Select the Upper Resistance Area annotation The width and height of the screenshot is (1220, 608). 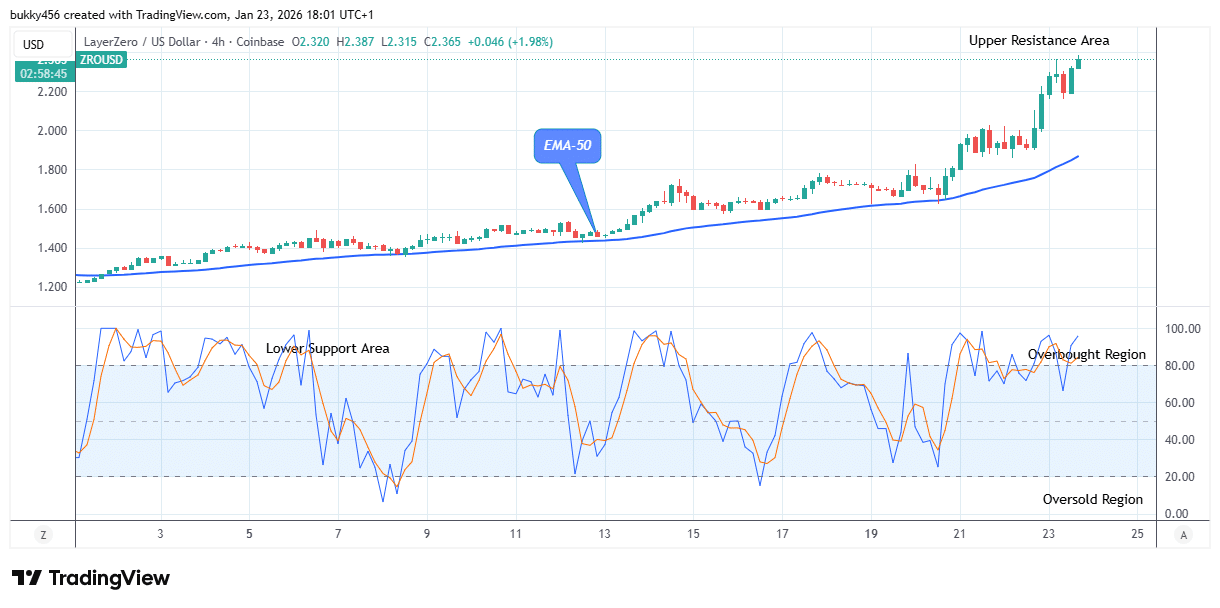[x=1038, y=40]
